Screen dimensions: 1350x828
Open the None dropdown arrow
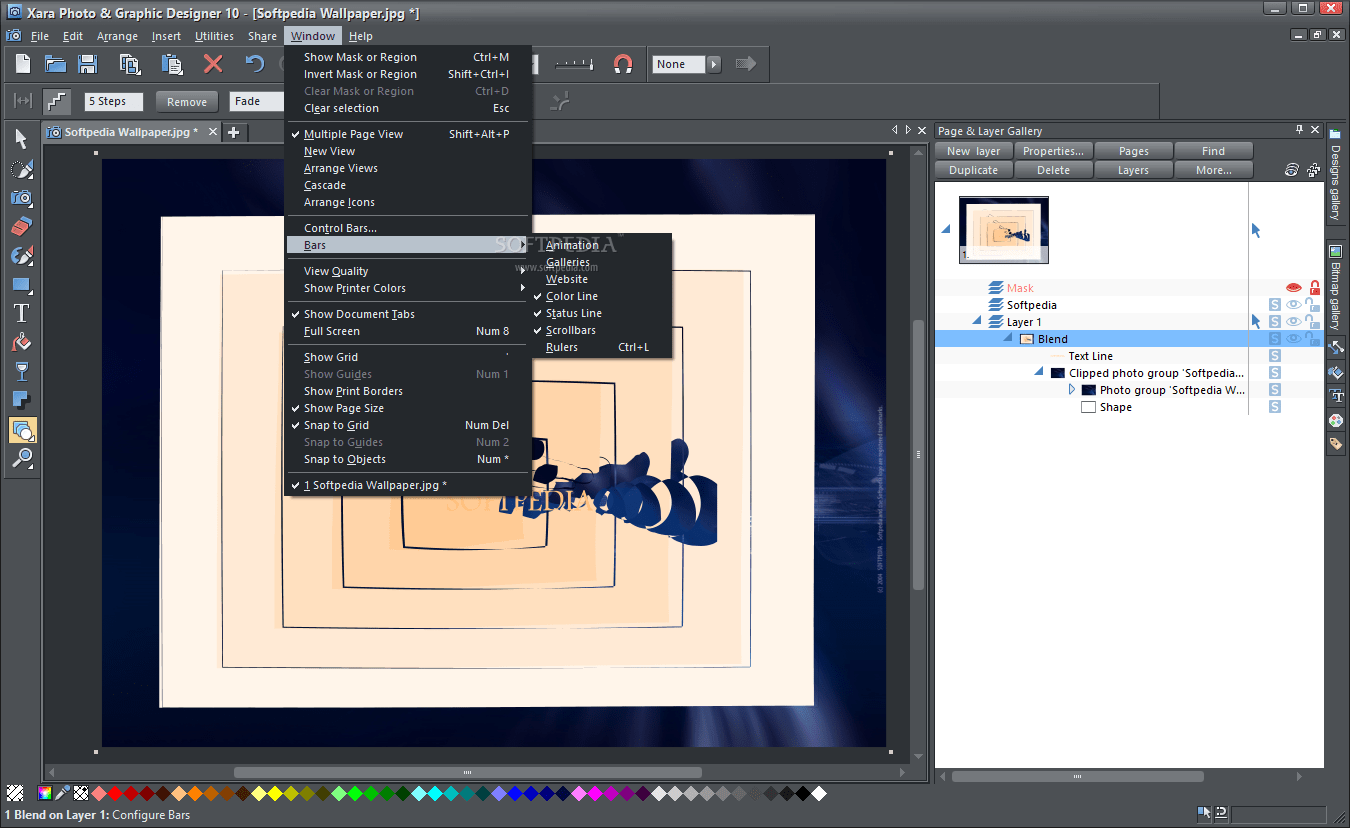point(714,64)
